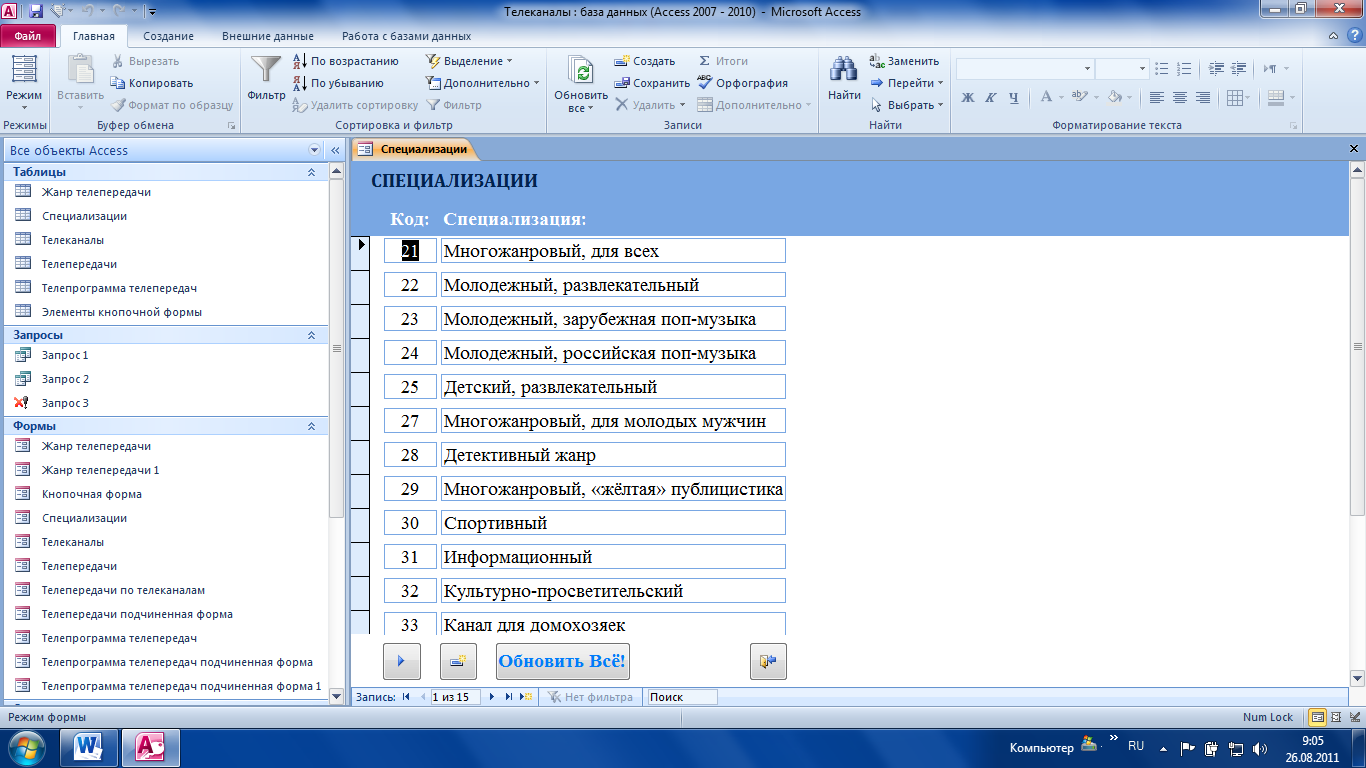Screen dimensions: 1366x768
Task: Toggle italic К formatting
Action: 990,98
